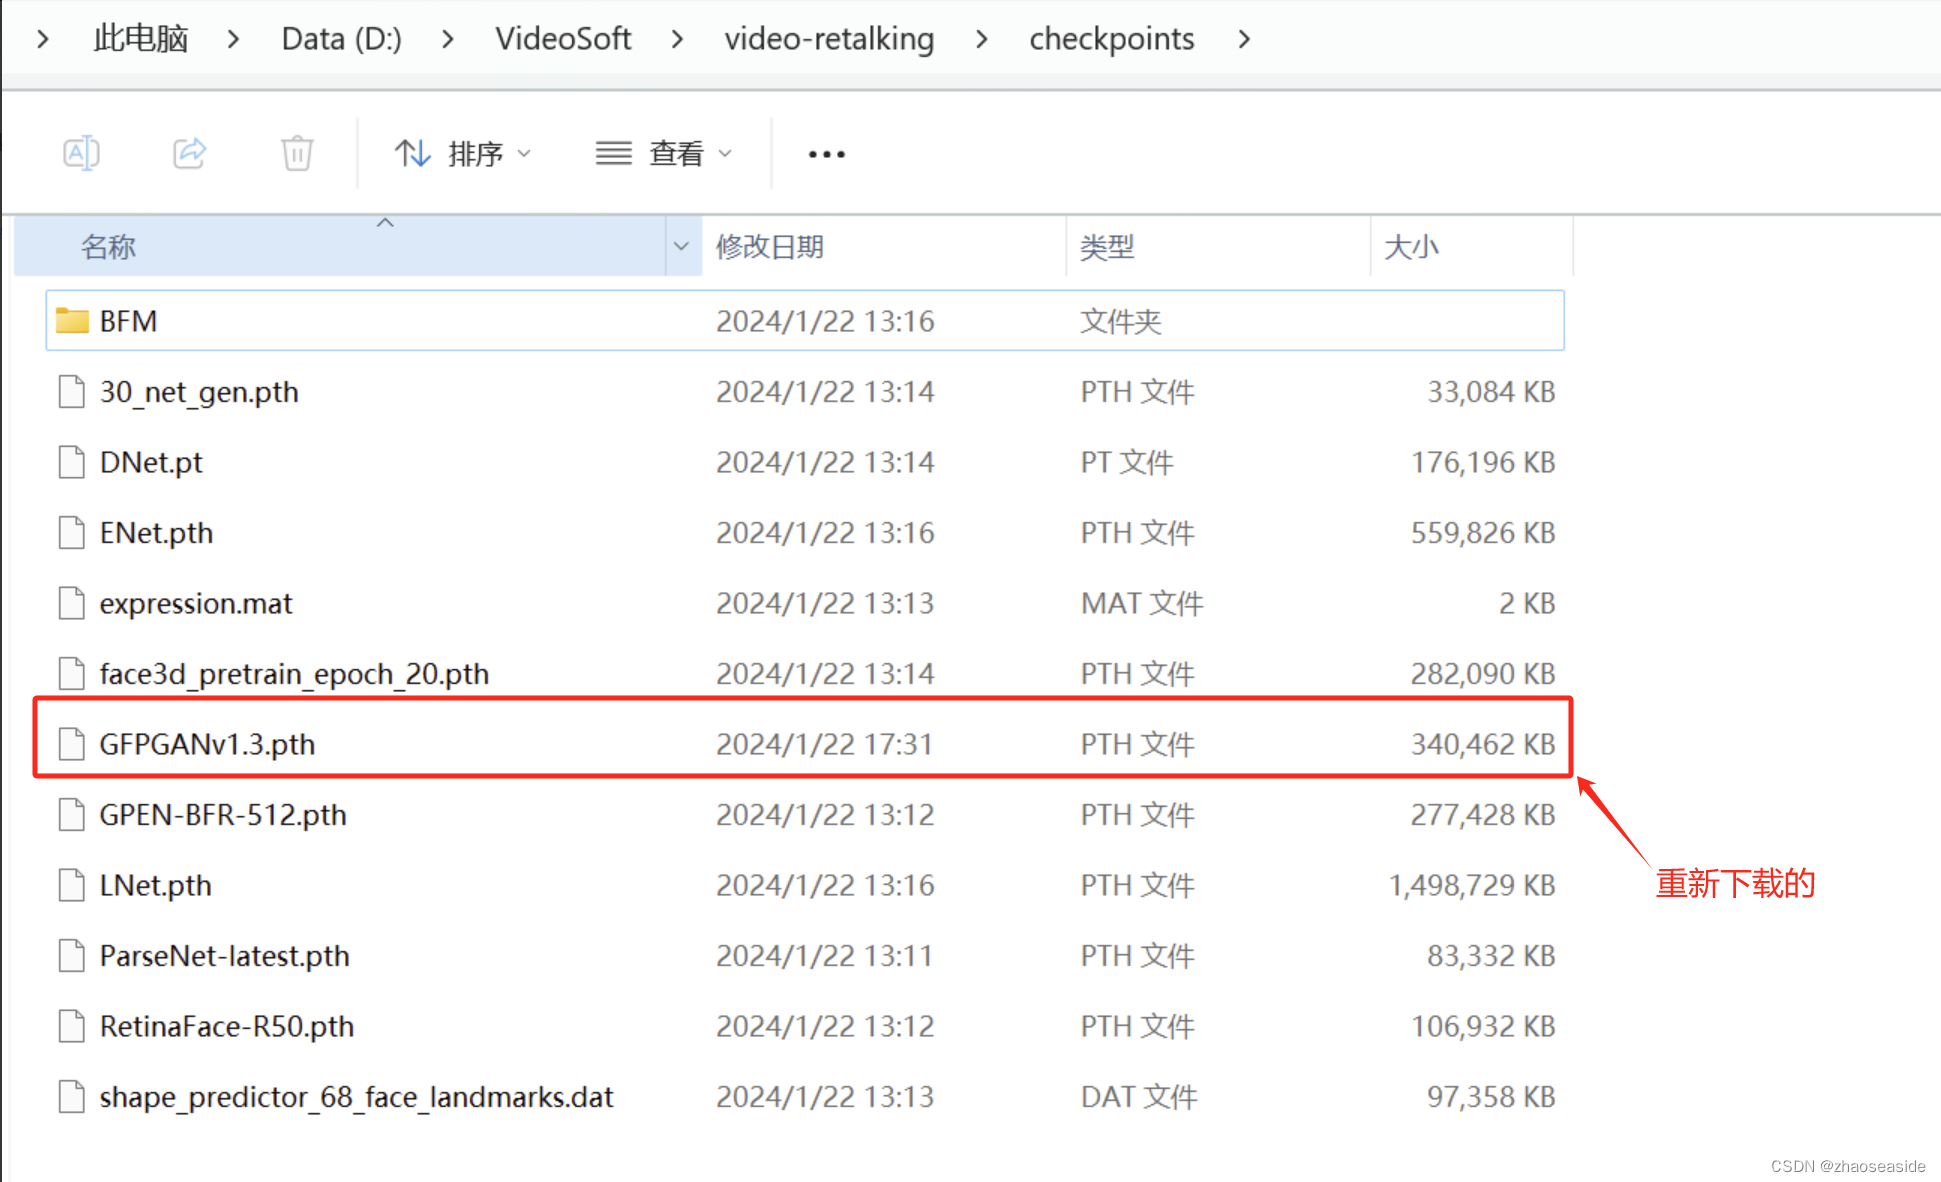
Task: Expand chevron after video-retalking breadcrumb
Action: 982,39
